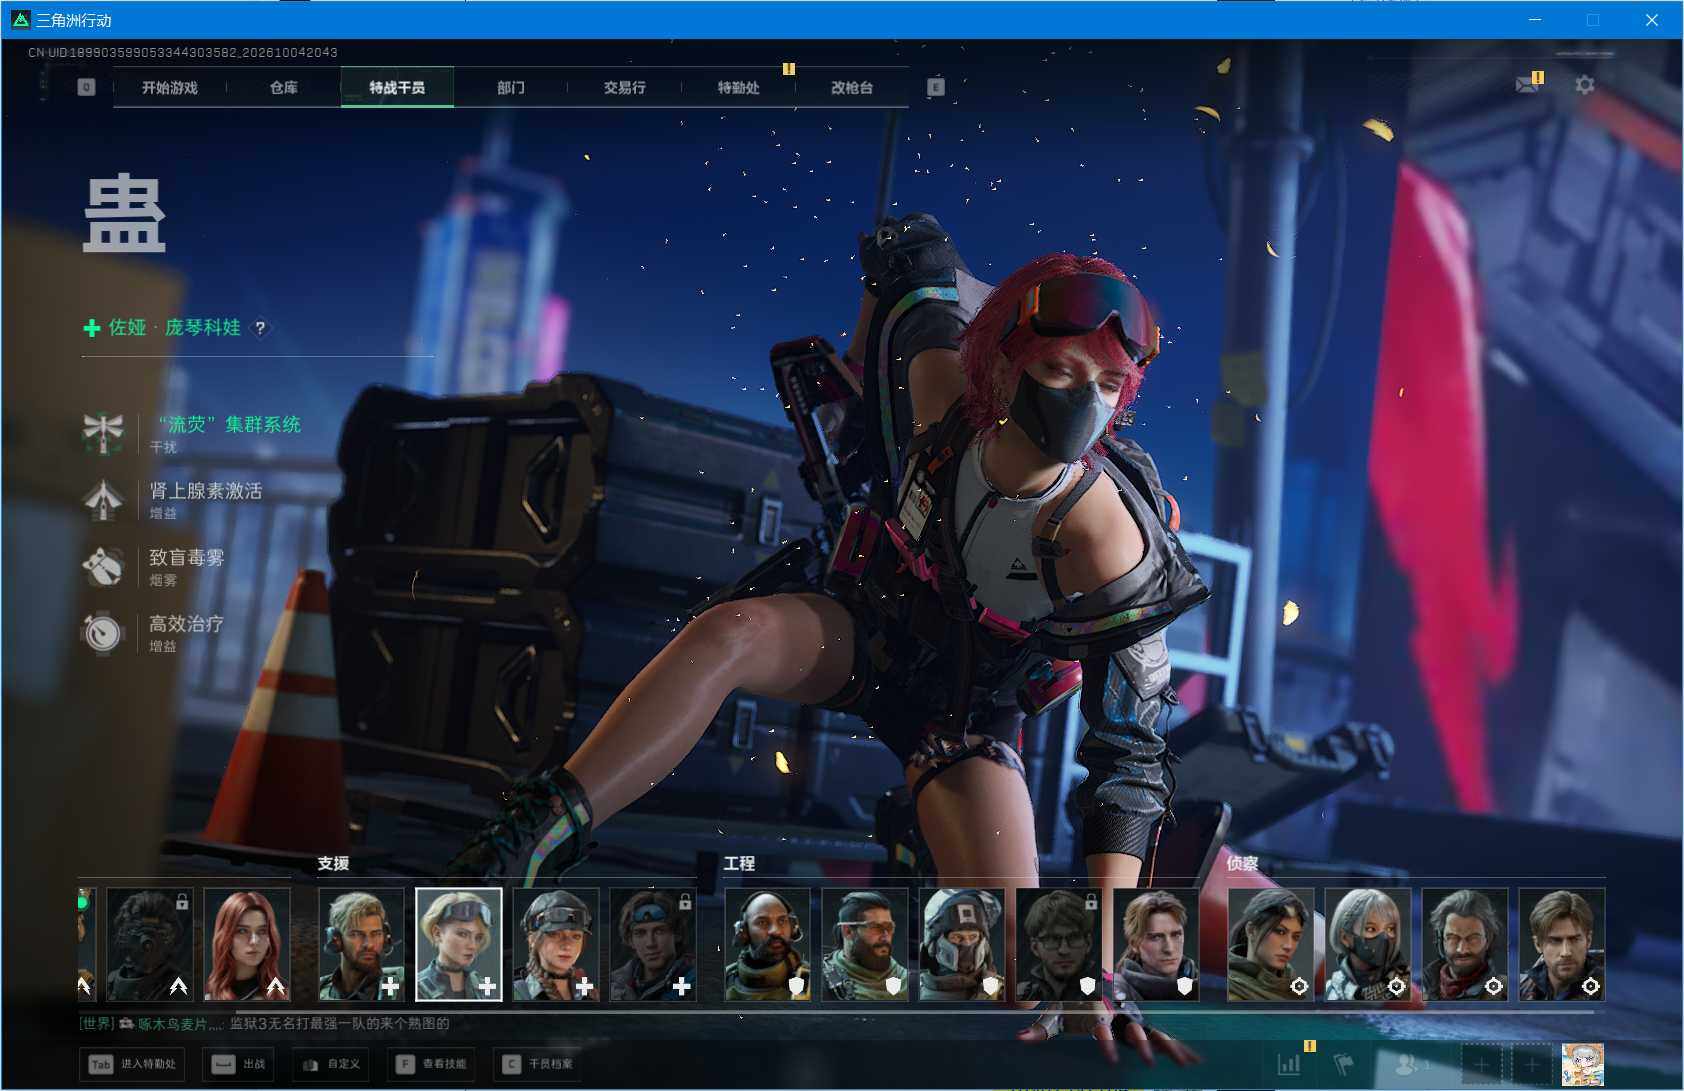Select the red-haired woman operator portrait

tap(247, 945)
